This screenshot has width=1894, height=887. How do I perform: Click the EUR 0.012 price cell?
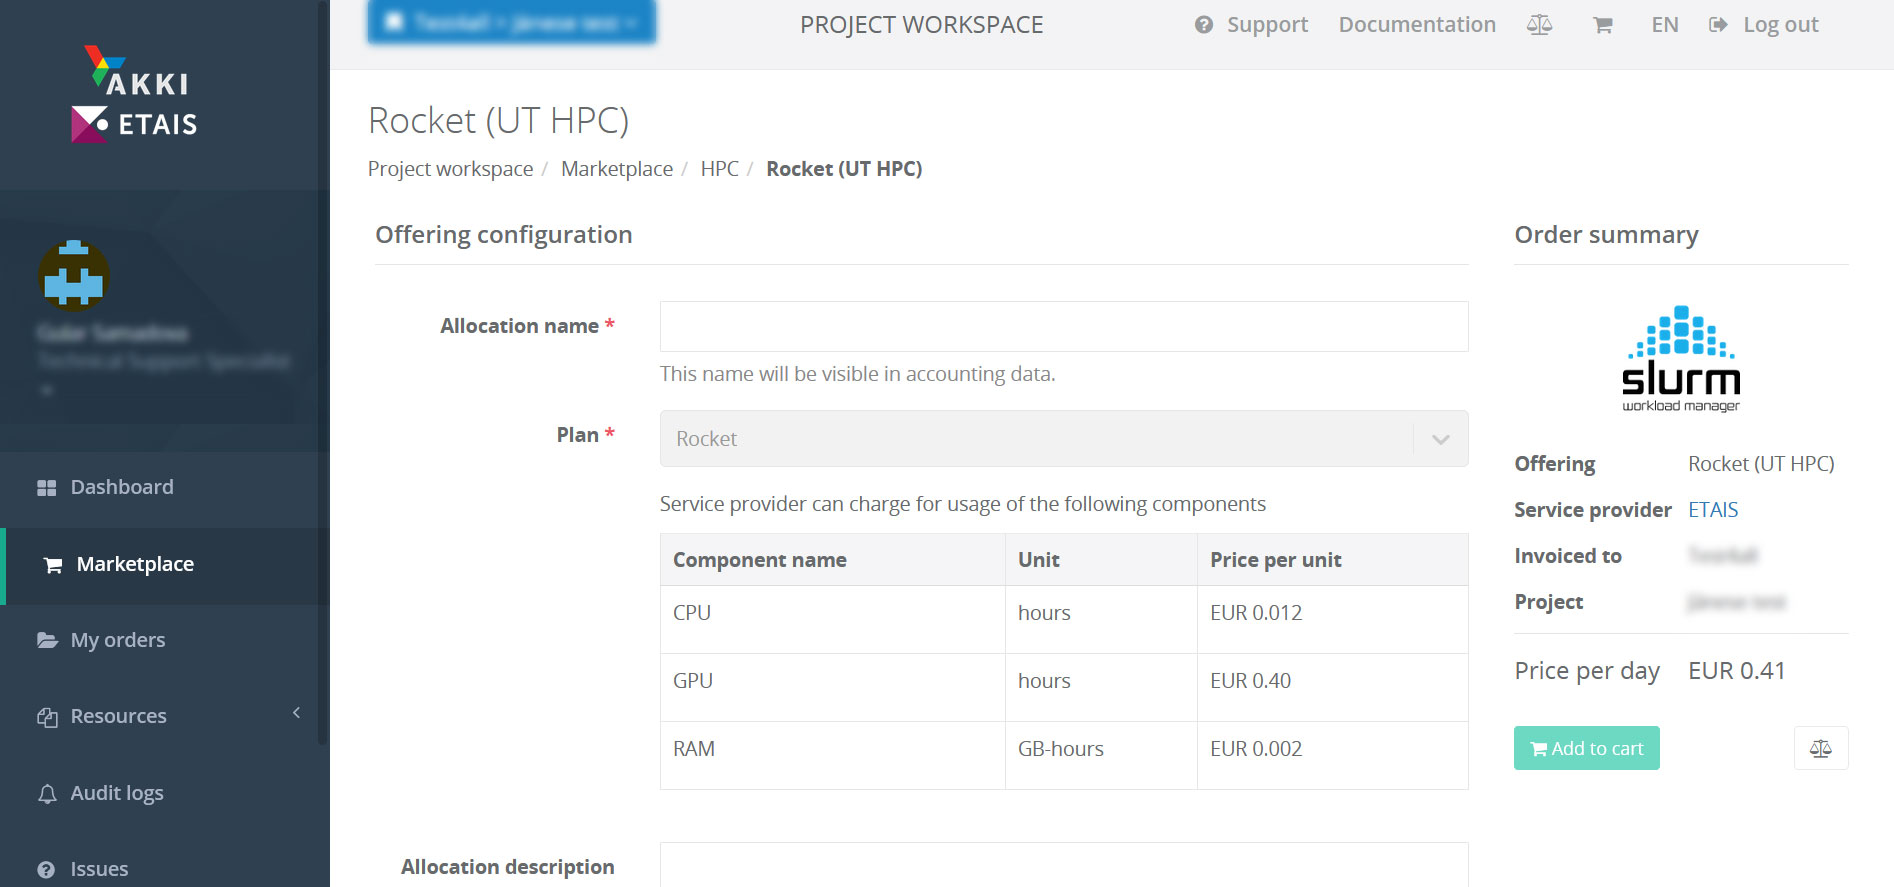(x=1332, y=620)
